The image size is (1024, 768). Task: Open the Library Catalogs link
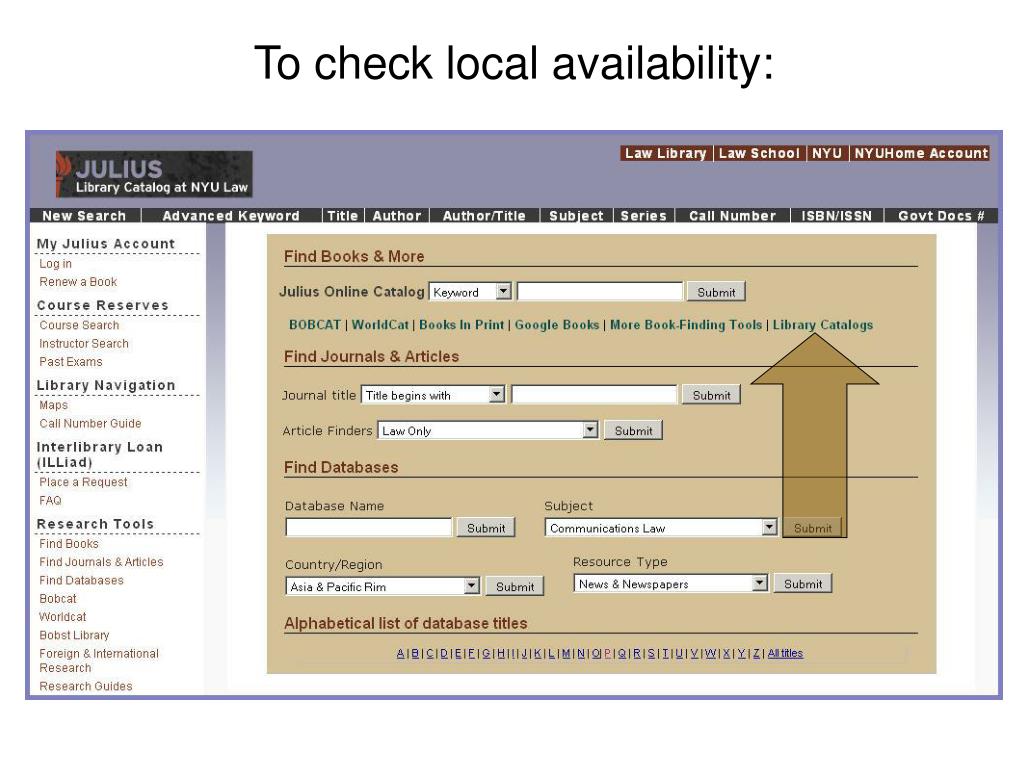(822, 325)
